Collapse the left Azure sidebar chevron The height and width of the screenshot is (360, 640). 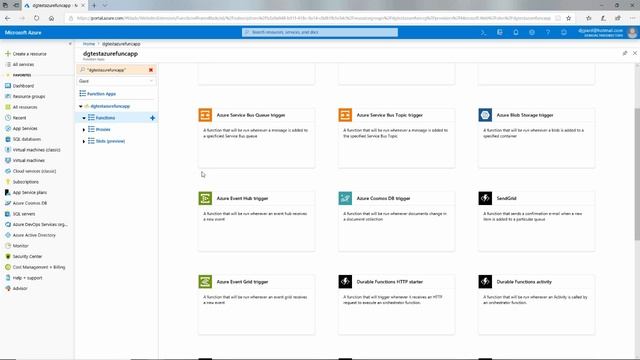click(x=70, y=44)
